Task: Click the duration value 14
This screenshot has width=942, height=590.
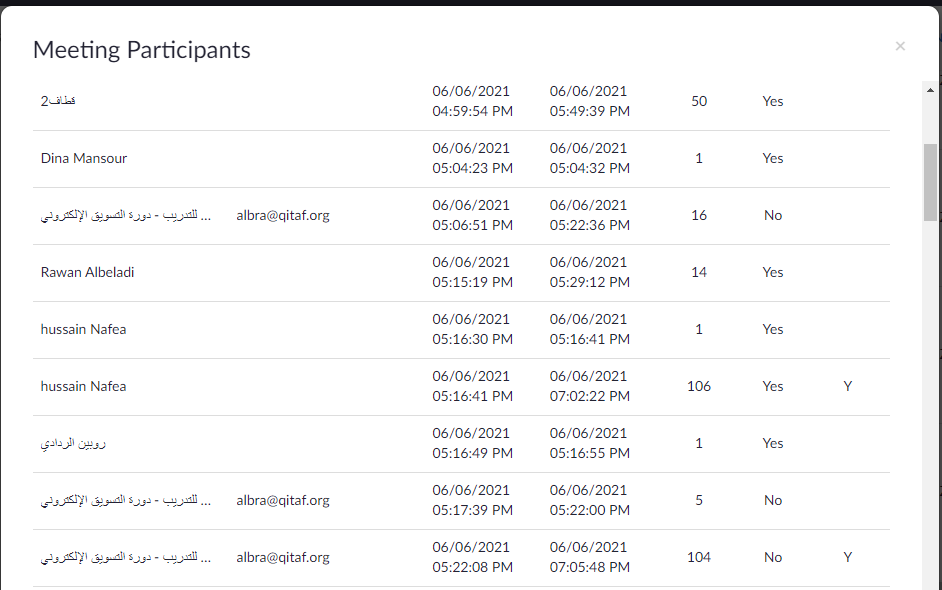Action: 699,272
